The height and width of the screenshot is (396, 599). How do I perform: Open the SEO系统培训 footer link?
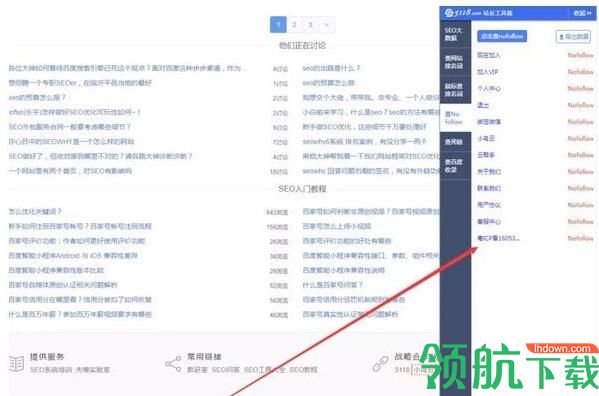click(x=51, y=370)
